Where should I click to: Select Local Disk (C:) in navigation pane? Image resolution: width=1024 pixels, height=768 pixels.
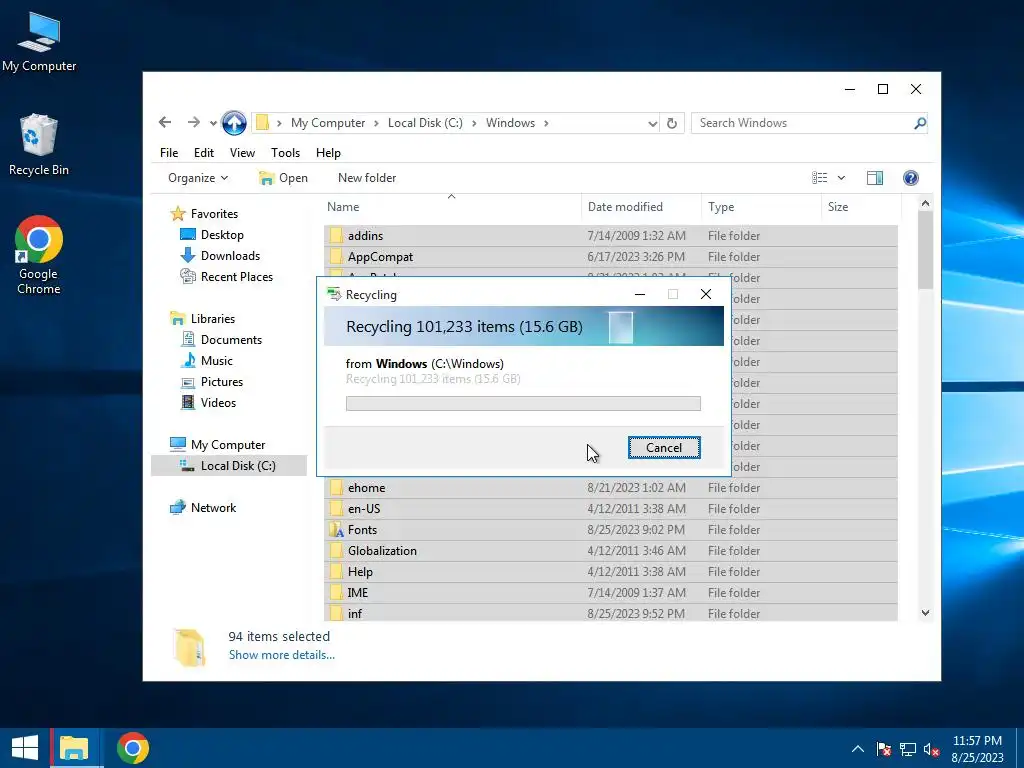pyautogui.click(x=229, y=466)
